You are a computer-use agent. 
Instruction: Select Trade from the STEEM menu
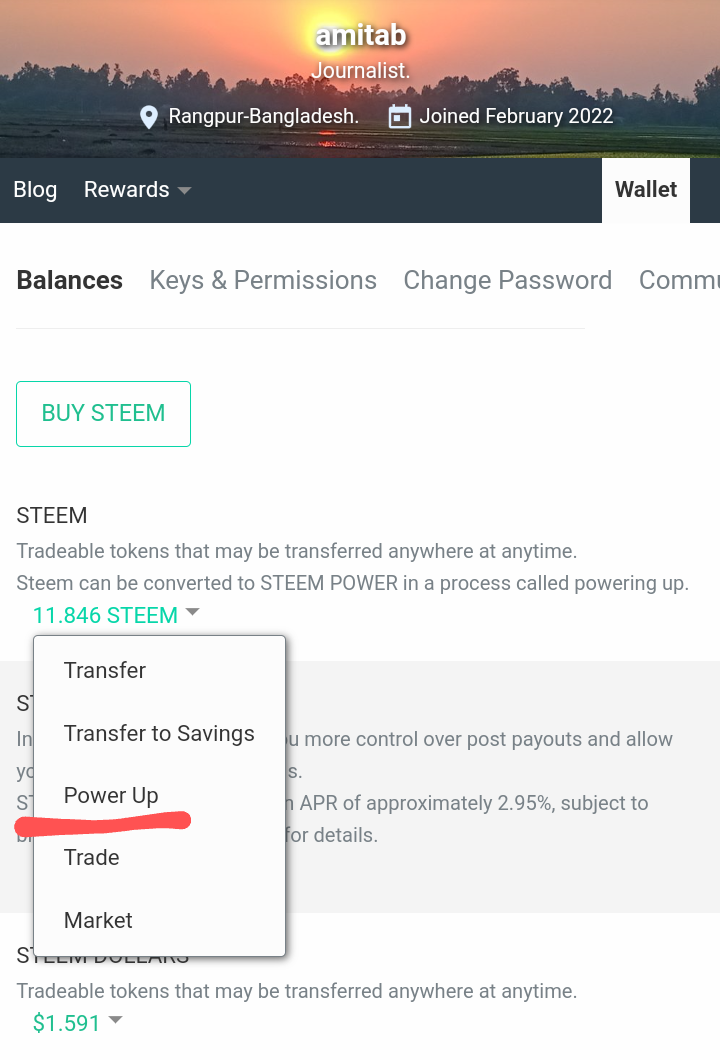92,858
